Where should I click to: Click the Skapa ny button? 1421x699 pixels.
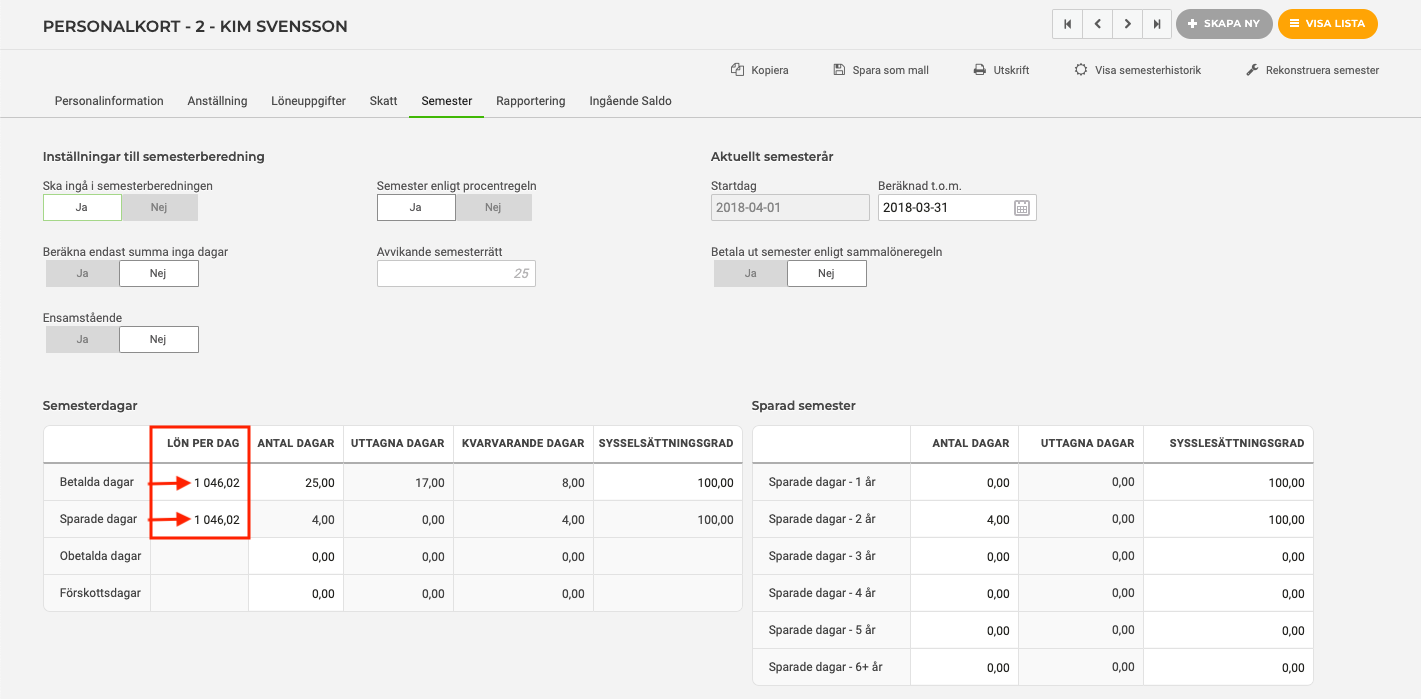pos(1224,24)
